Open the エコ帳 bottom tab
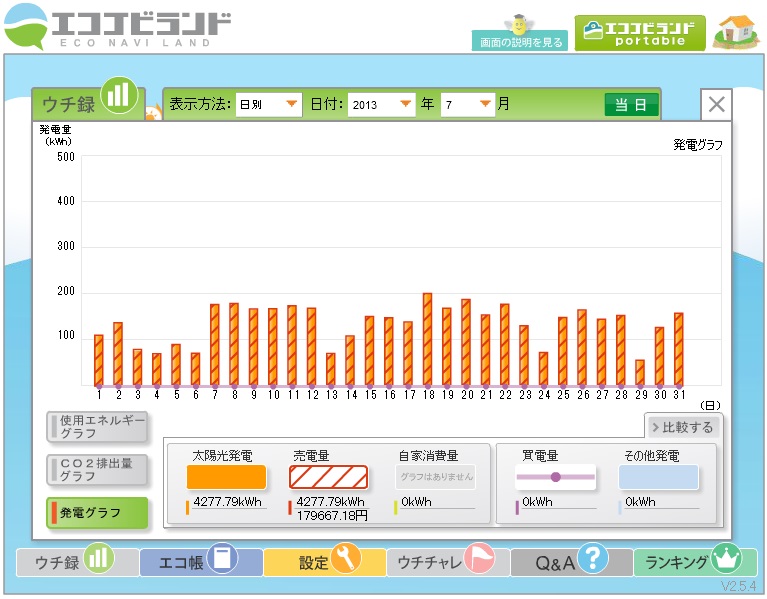This screenshot has width=767, height=599. click(x=201, y=562)
